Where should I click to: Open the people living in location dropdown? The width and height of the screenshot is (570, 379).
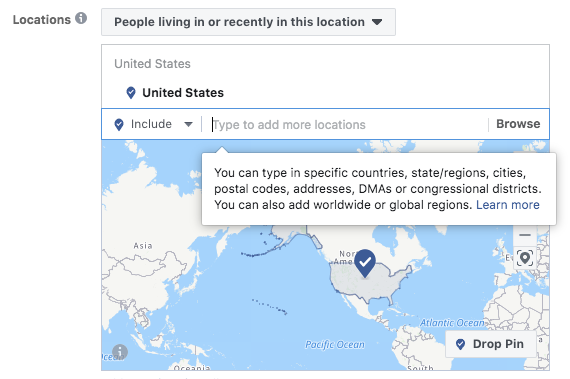(248, 22)
